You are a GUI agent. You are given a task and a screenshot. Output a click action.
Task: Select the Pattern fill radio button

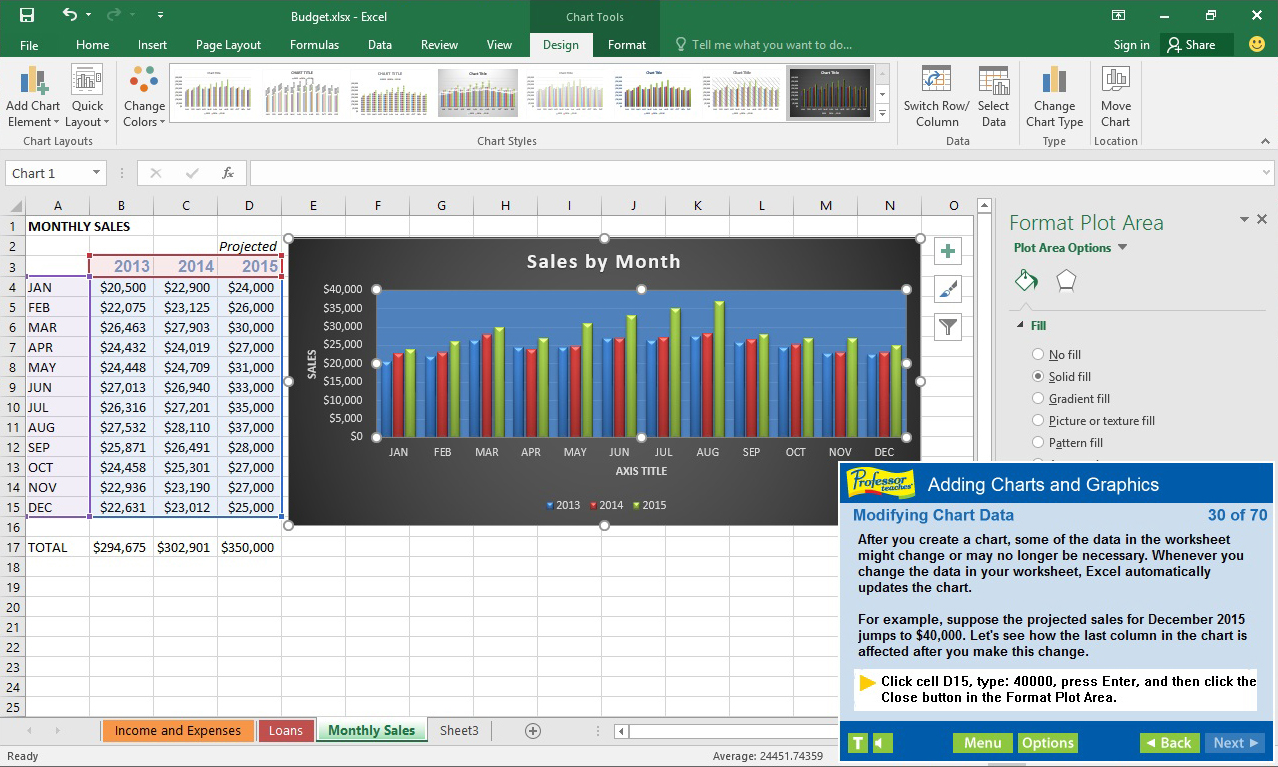(1038, 443)
